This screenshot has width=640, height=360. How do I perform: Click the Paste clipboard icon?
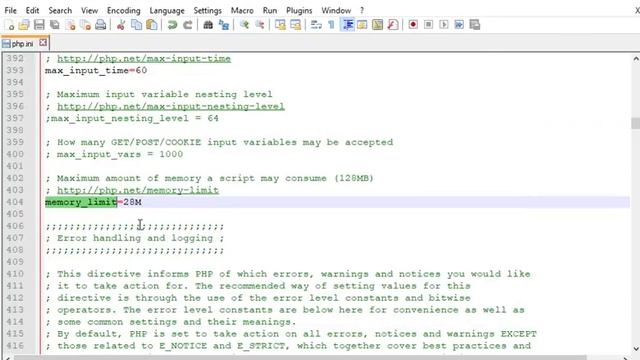[x=152, y=25]
